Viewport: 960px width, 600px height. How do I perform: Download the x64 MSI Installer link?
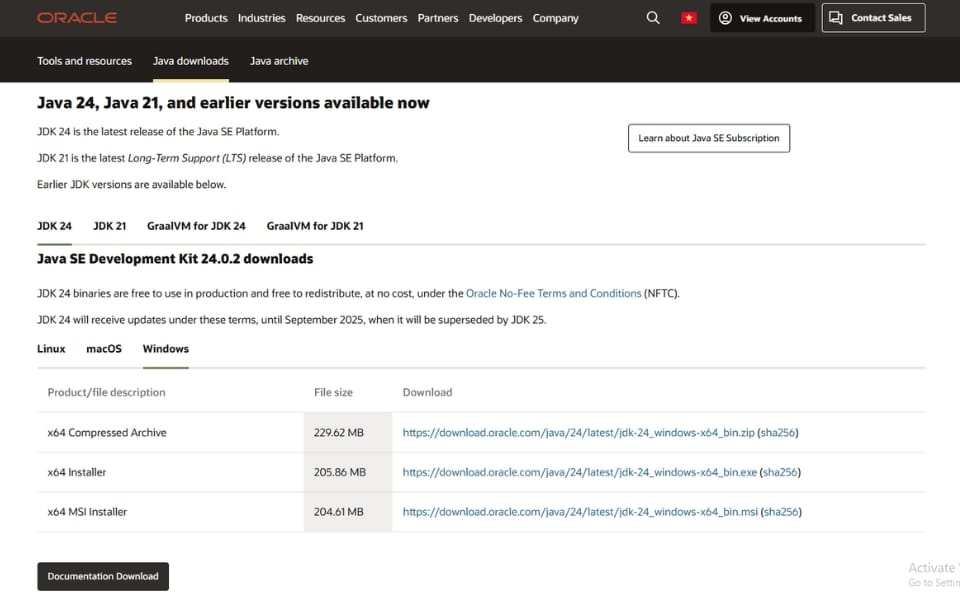(580, 512)
